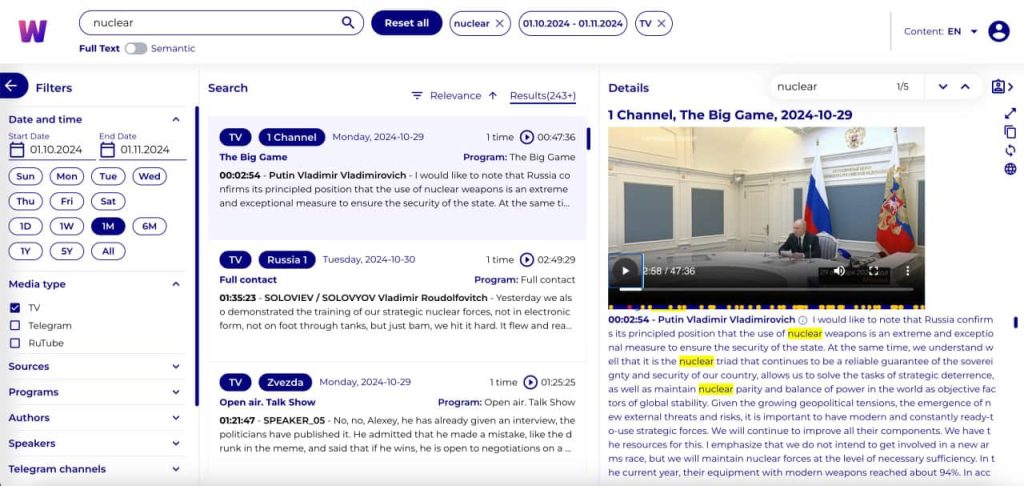Check the Telegram media type checkbox

15,325
